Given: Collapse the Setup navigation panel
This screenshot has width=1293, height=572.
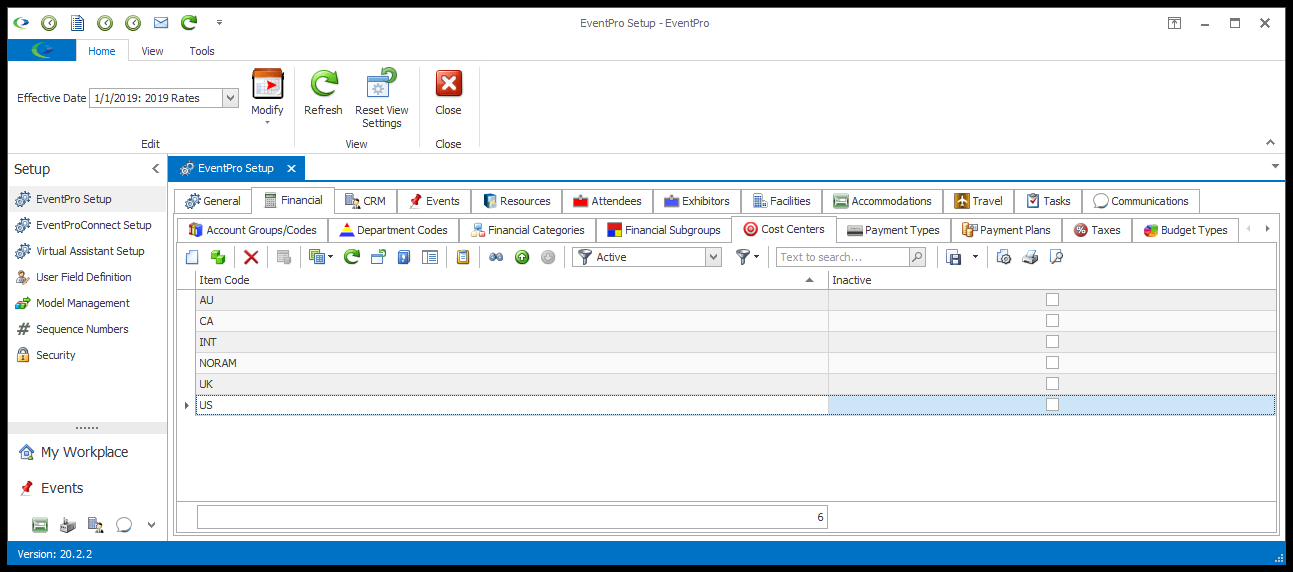Looking at the screenshot, I should (155, 169).
